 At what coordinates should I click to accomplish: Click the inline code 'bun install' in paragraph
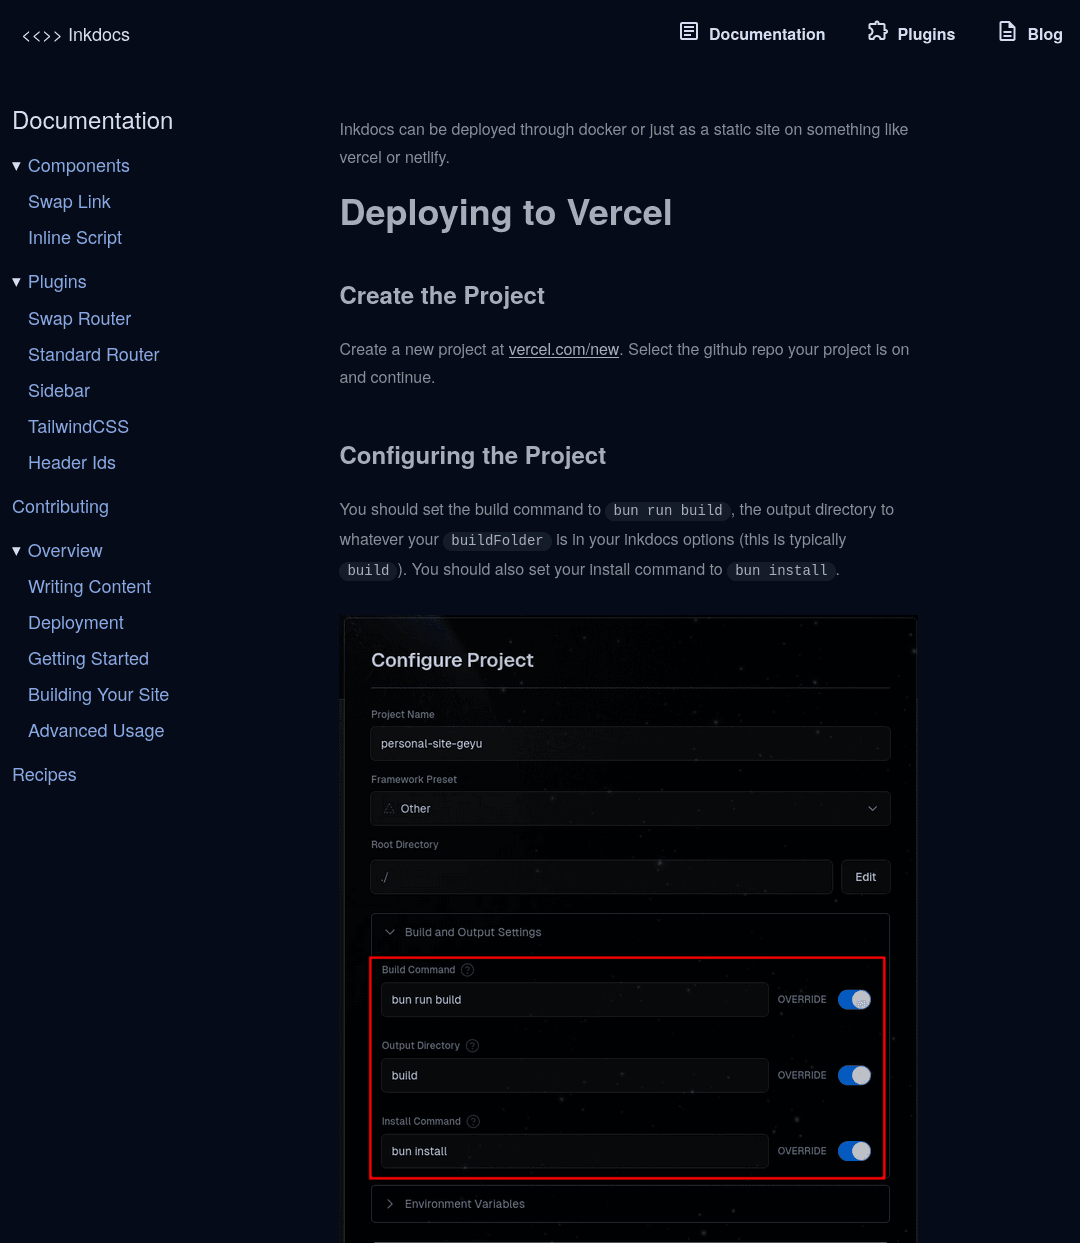pos(781,570)
